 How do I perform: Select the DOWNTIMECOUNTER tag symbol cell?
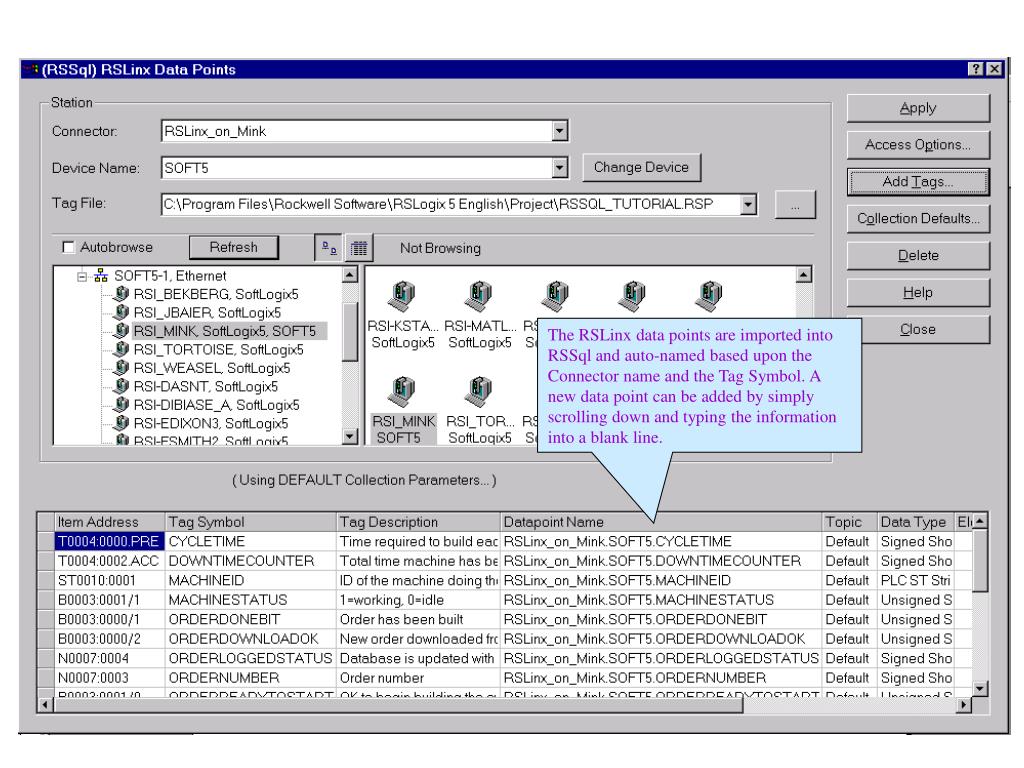pyautogui.click(x=251, y=561)
